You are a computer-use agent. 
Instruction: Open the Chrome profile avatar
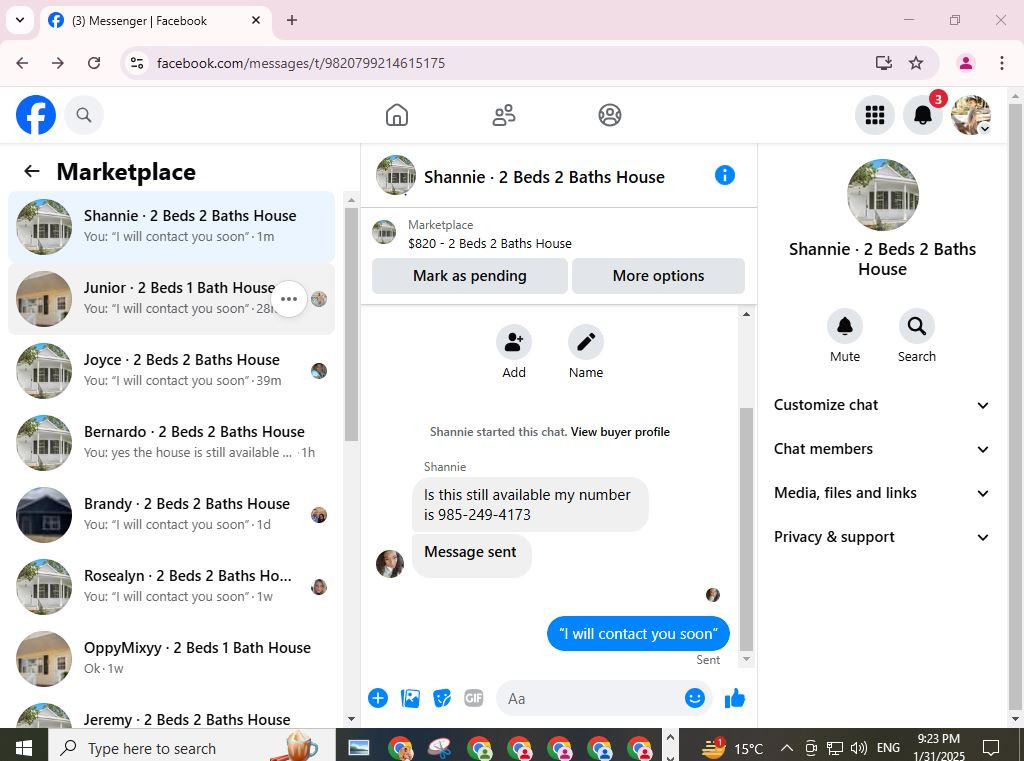(966, 63)
